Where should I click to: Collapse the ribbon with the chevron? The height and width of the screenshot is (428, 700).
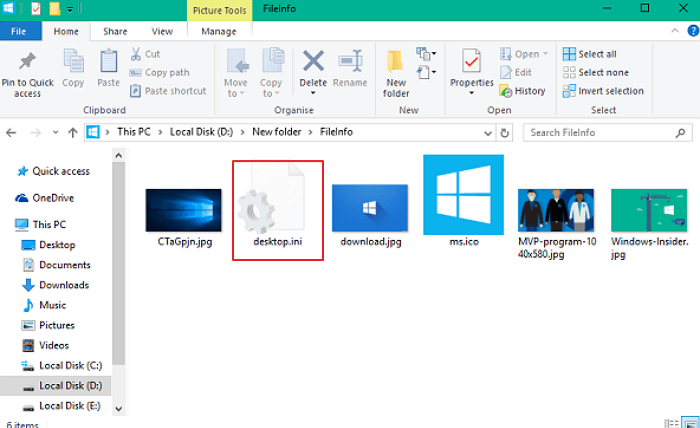675,31
